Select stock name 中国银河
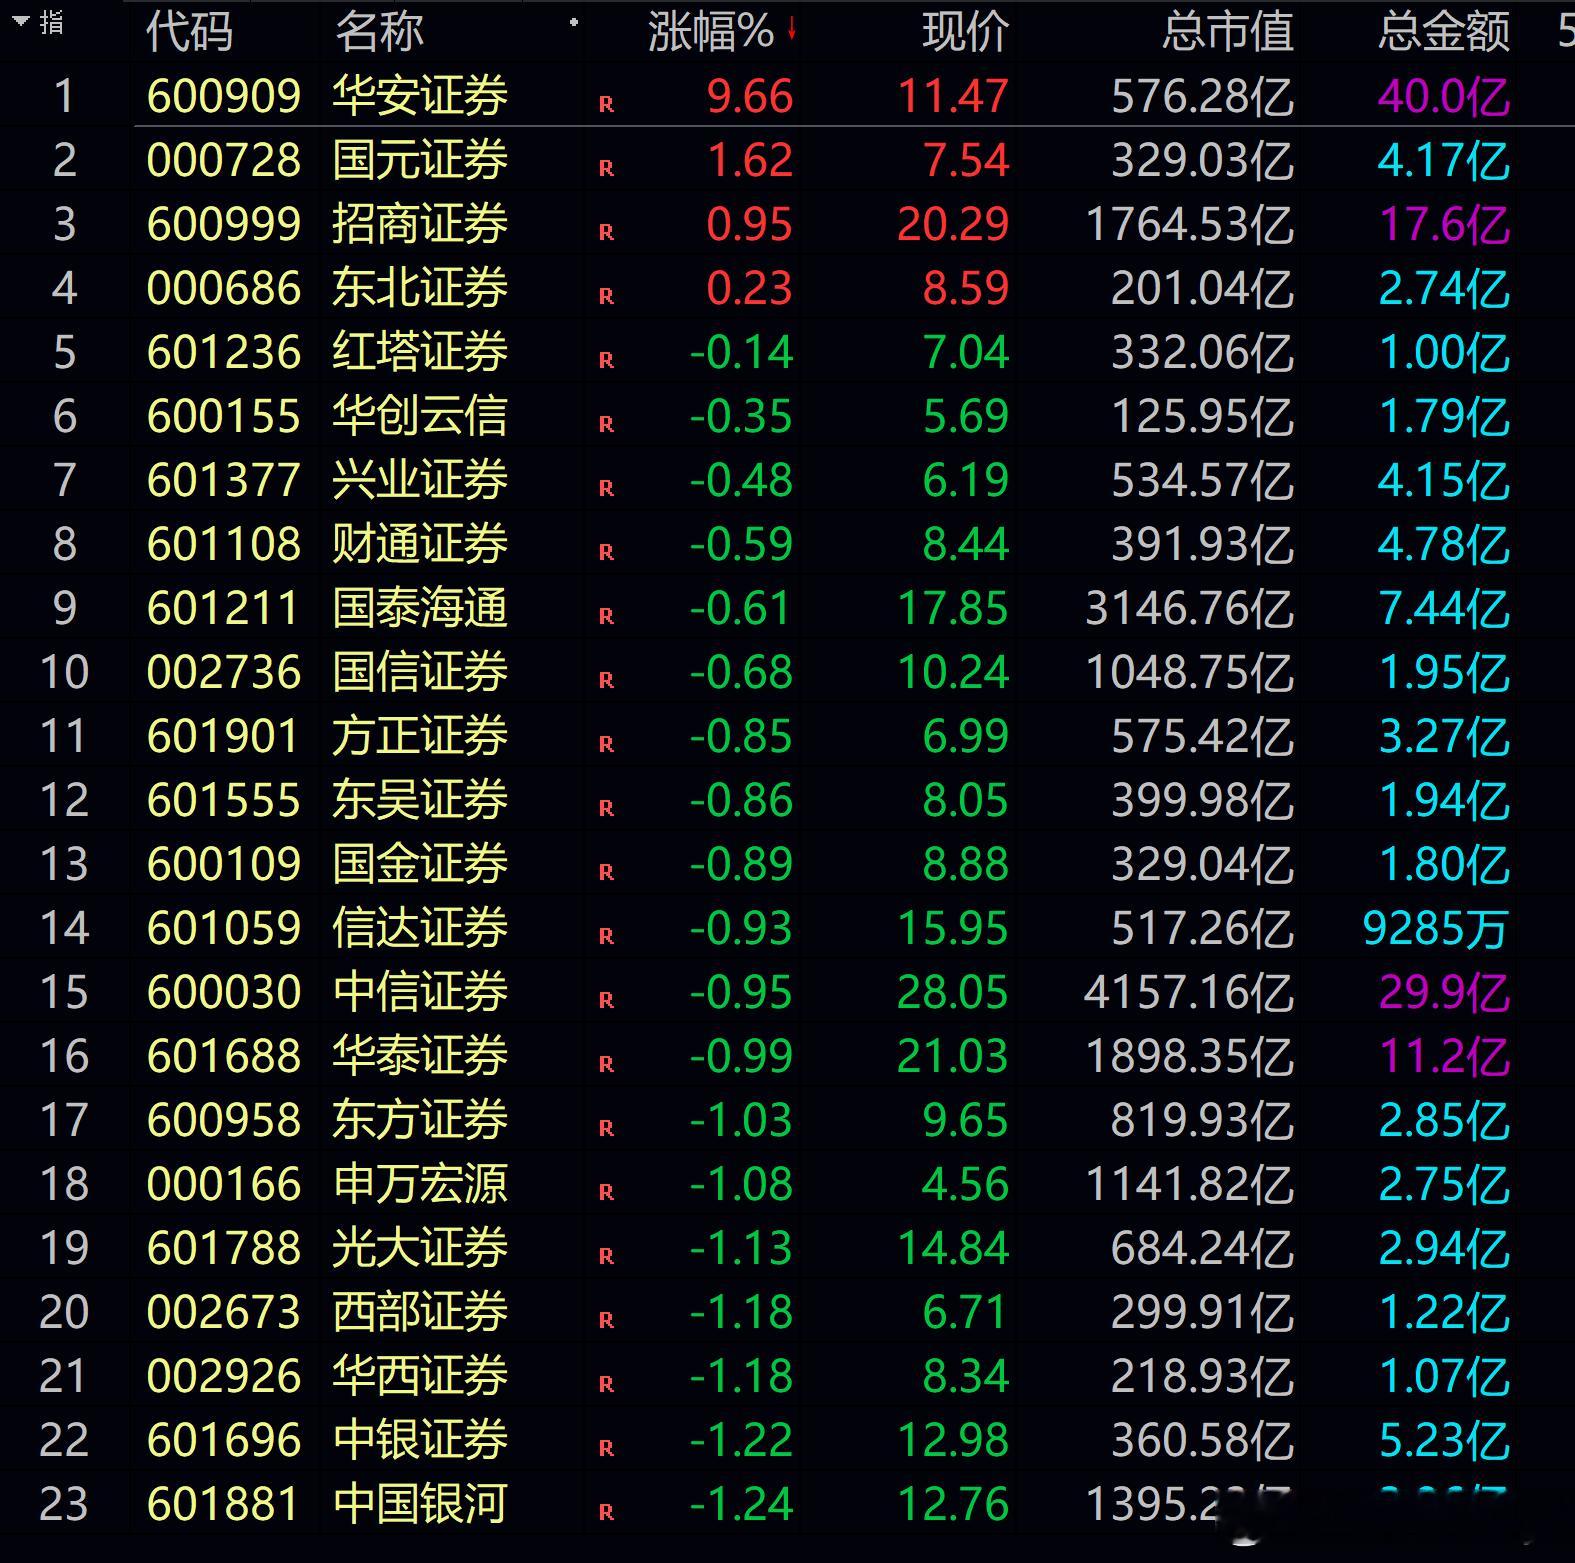 [420, 1504]
